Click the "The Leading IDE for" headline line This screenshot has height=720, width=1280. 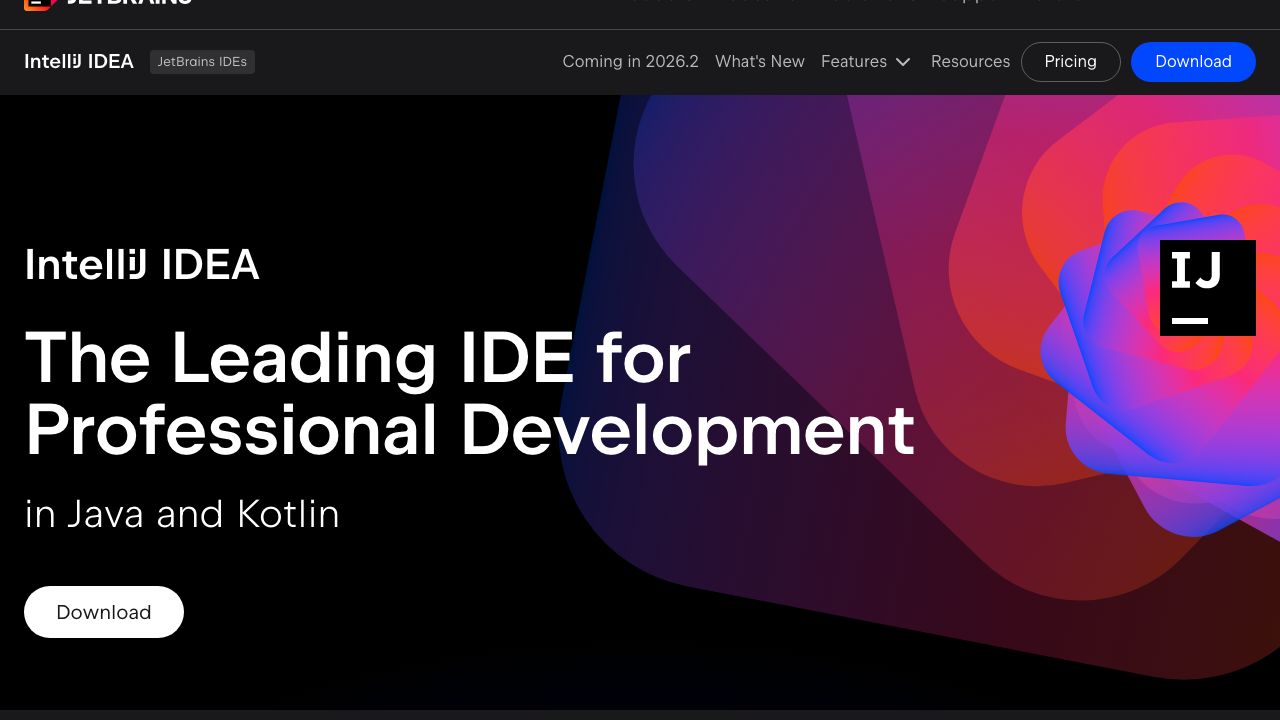point(358,358)
